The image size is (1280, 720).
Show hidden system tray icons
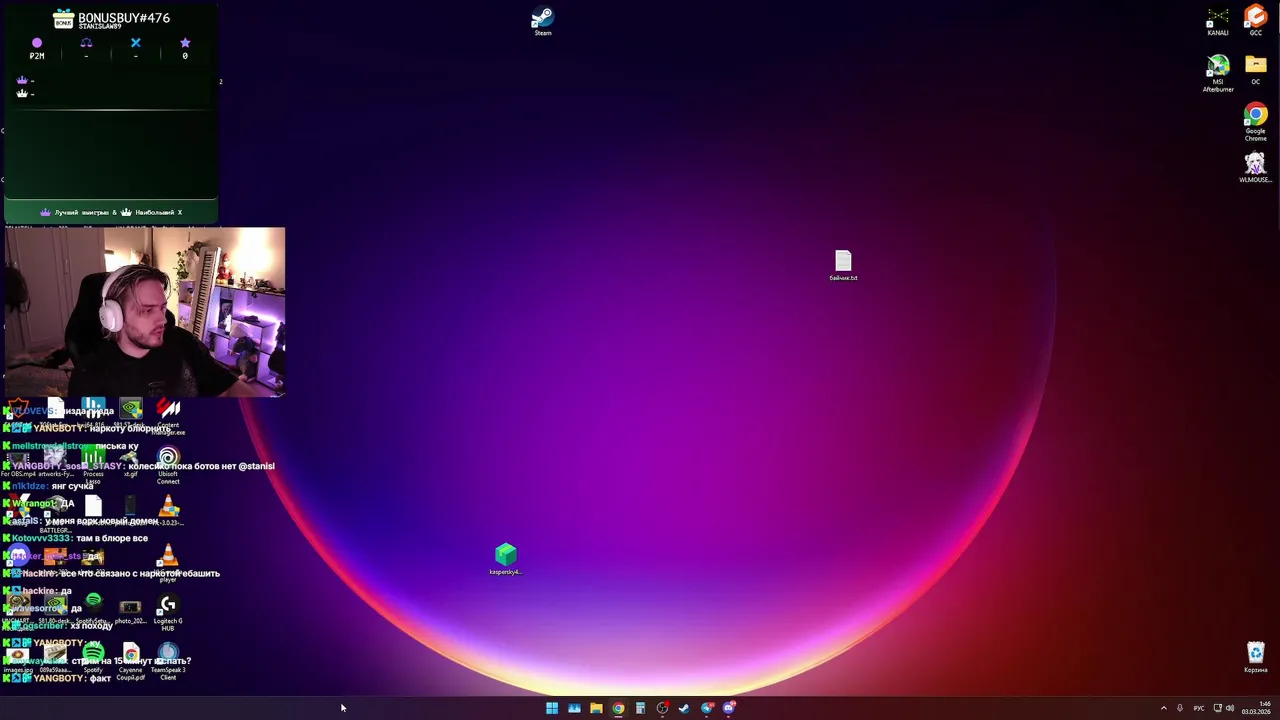1163,708
